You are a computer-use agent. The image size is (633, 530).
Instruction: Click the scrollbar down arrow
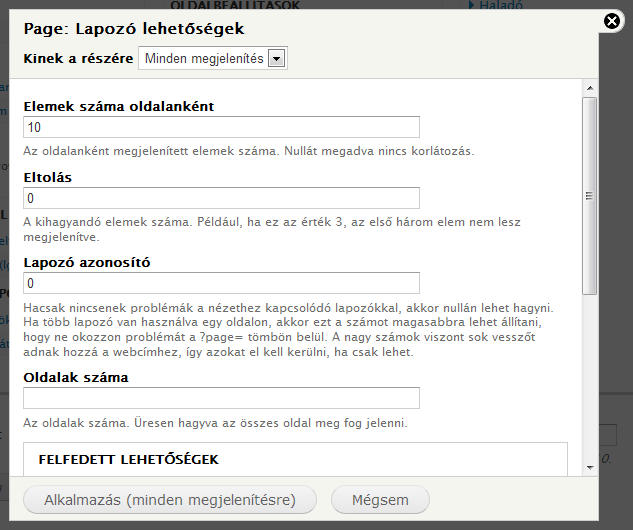590,467
